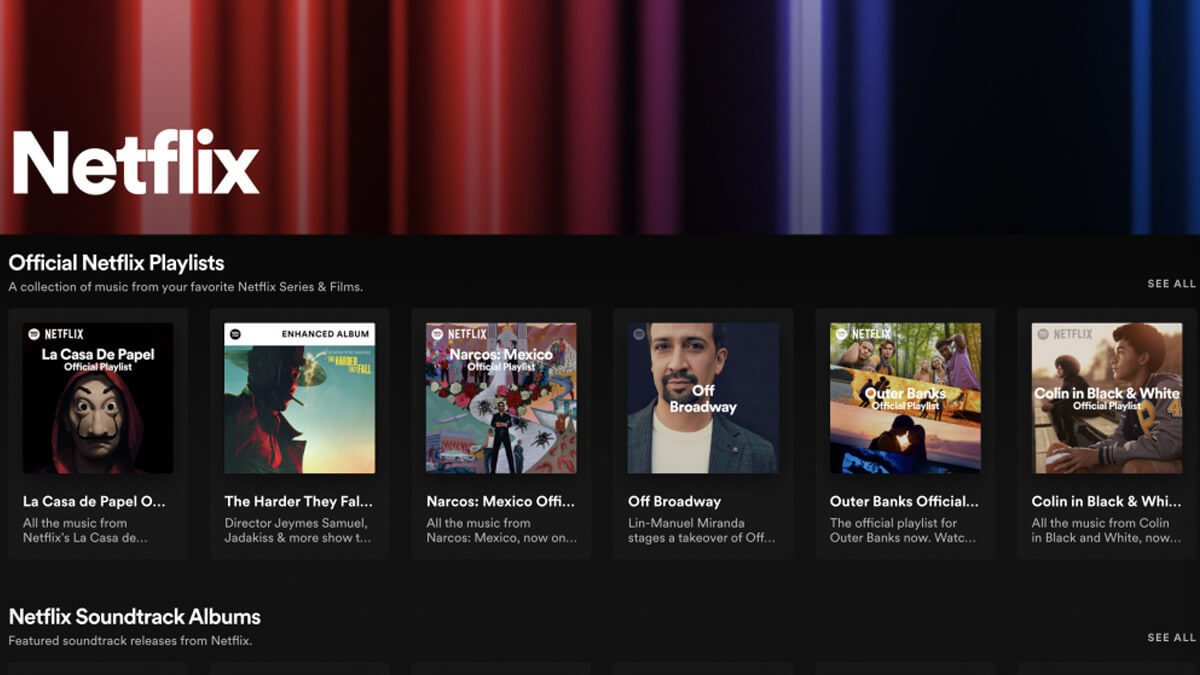Click Spotify logo on La Casa De Papel cover
This screenshot has width=1200, height=675.
[x=33, y=334]
